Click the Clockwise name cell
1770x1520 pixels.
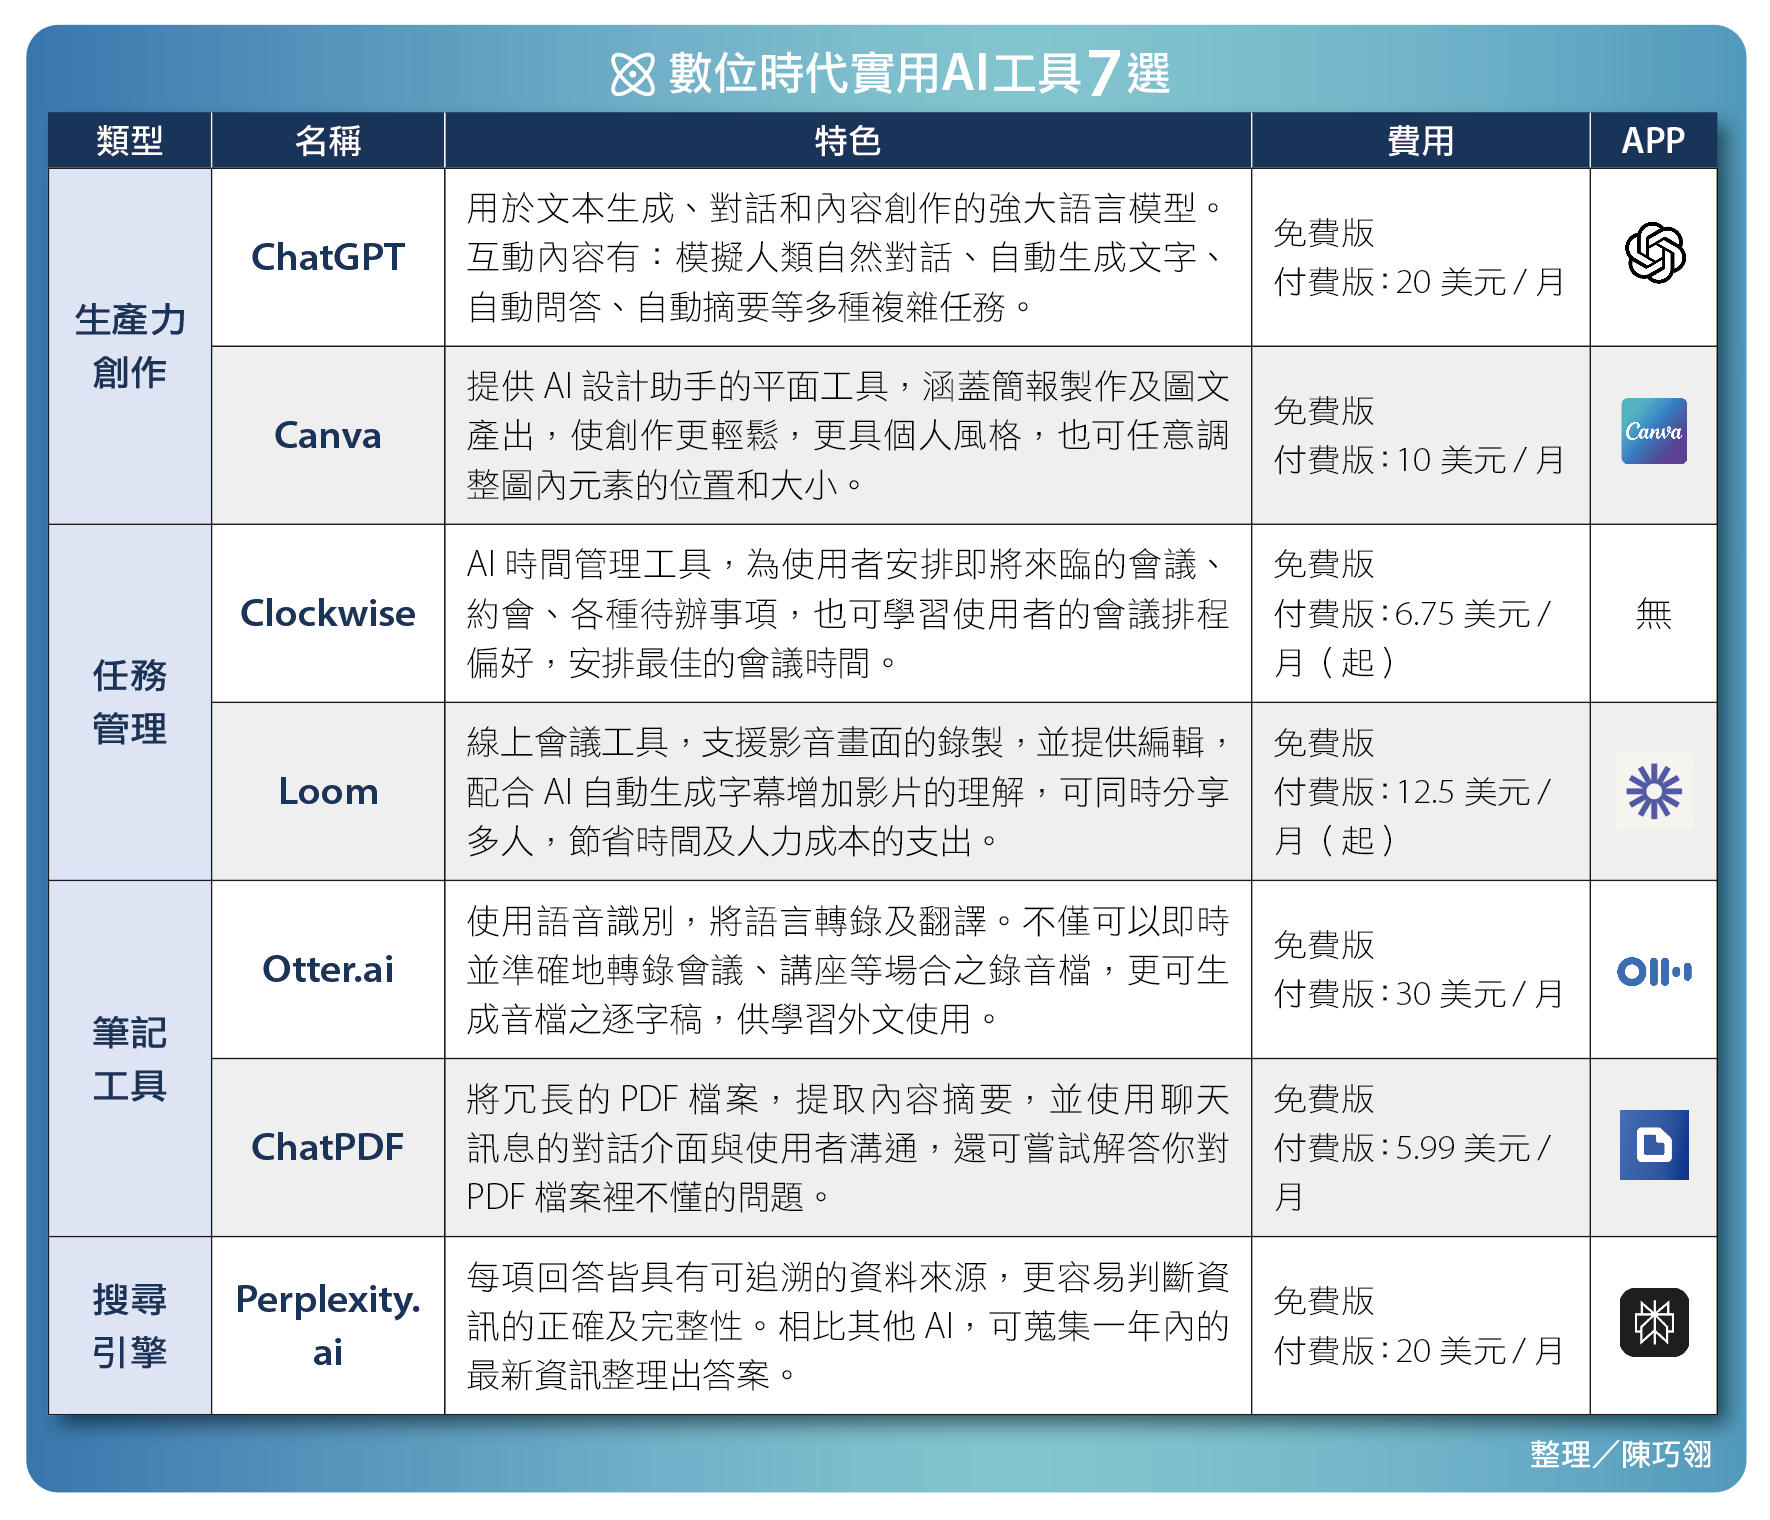coord(328,613)
